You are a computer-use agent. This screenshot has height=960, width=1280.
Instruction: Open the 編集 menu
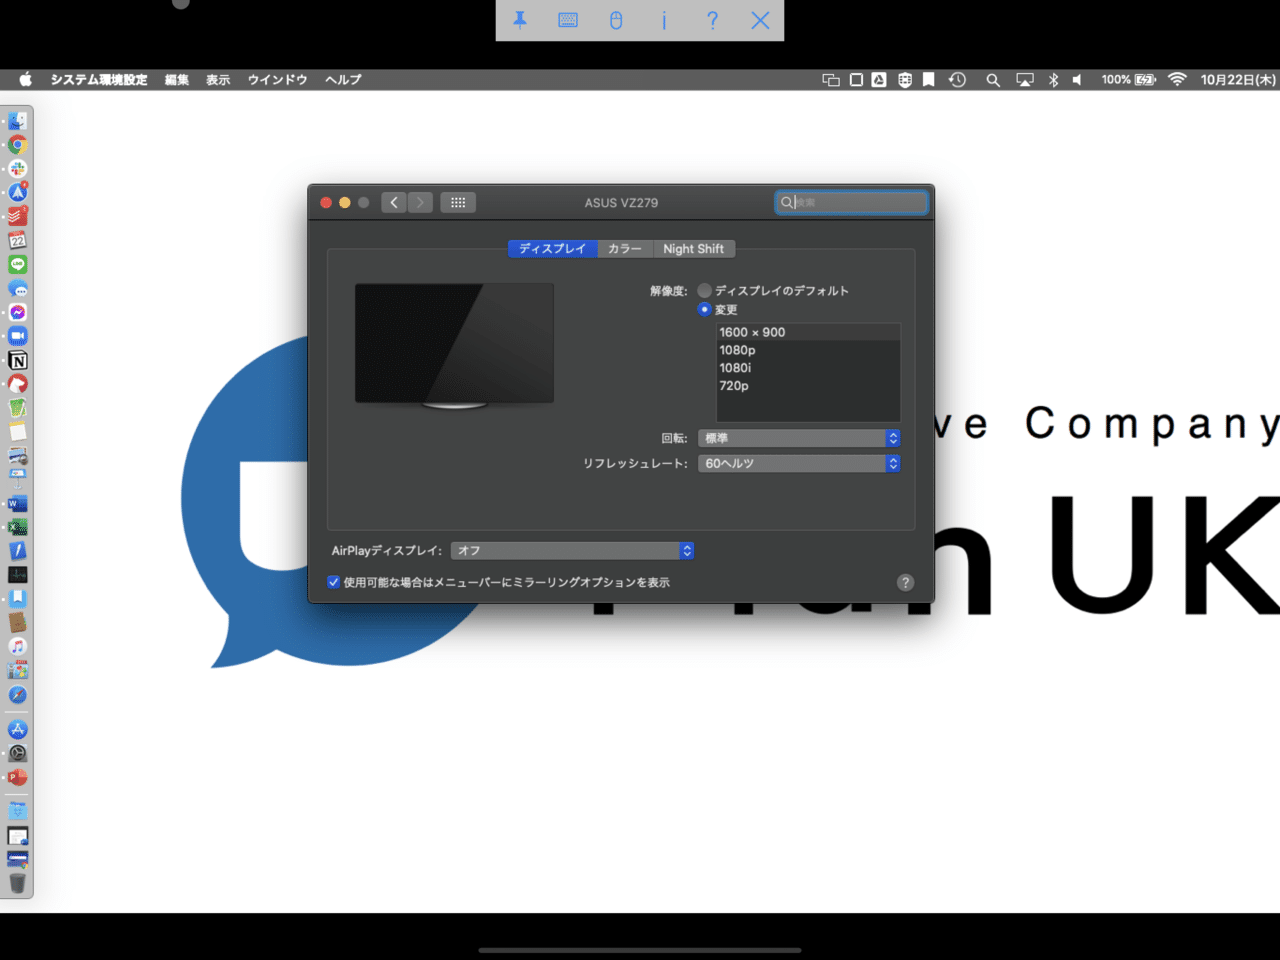[x=177, y=80]
